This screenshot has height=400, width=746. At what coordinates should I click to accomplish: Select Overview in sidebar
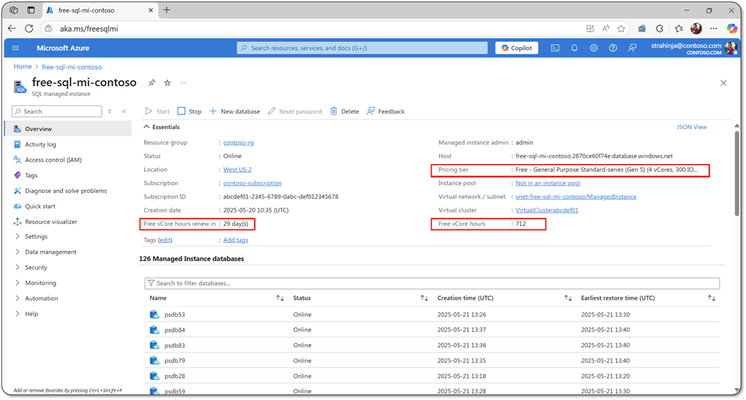point(68,129)
